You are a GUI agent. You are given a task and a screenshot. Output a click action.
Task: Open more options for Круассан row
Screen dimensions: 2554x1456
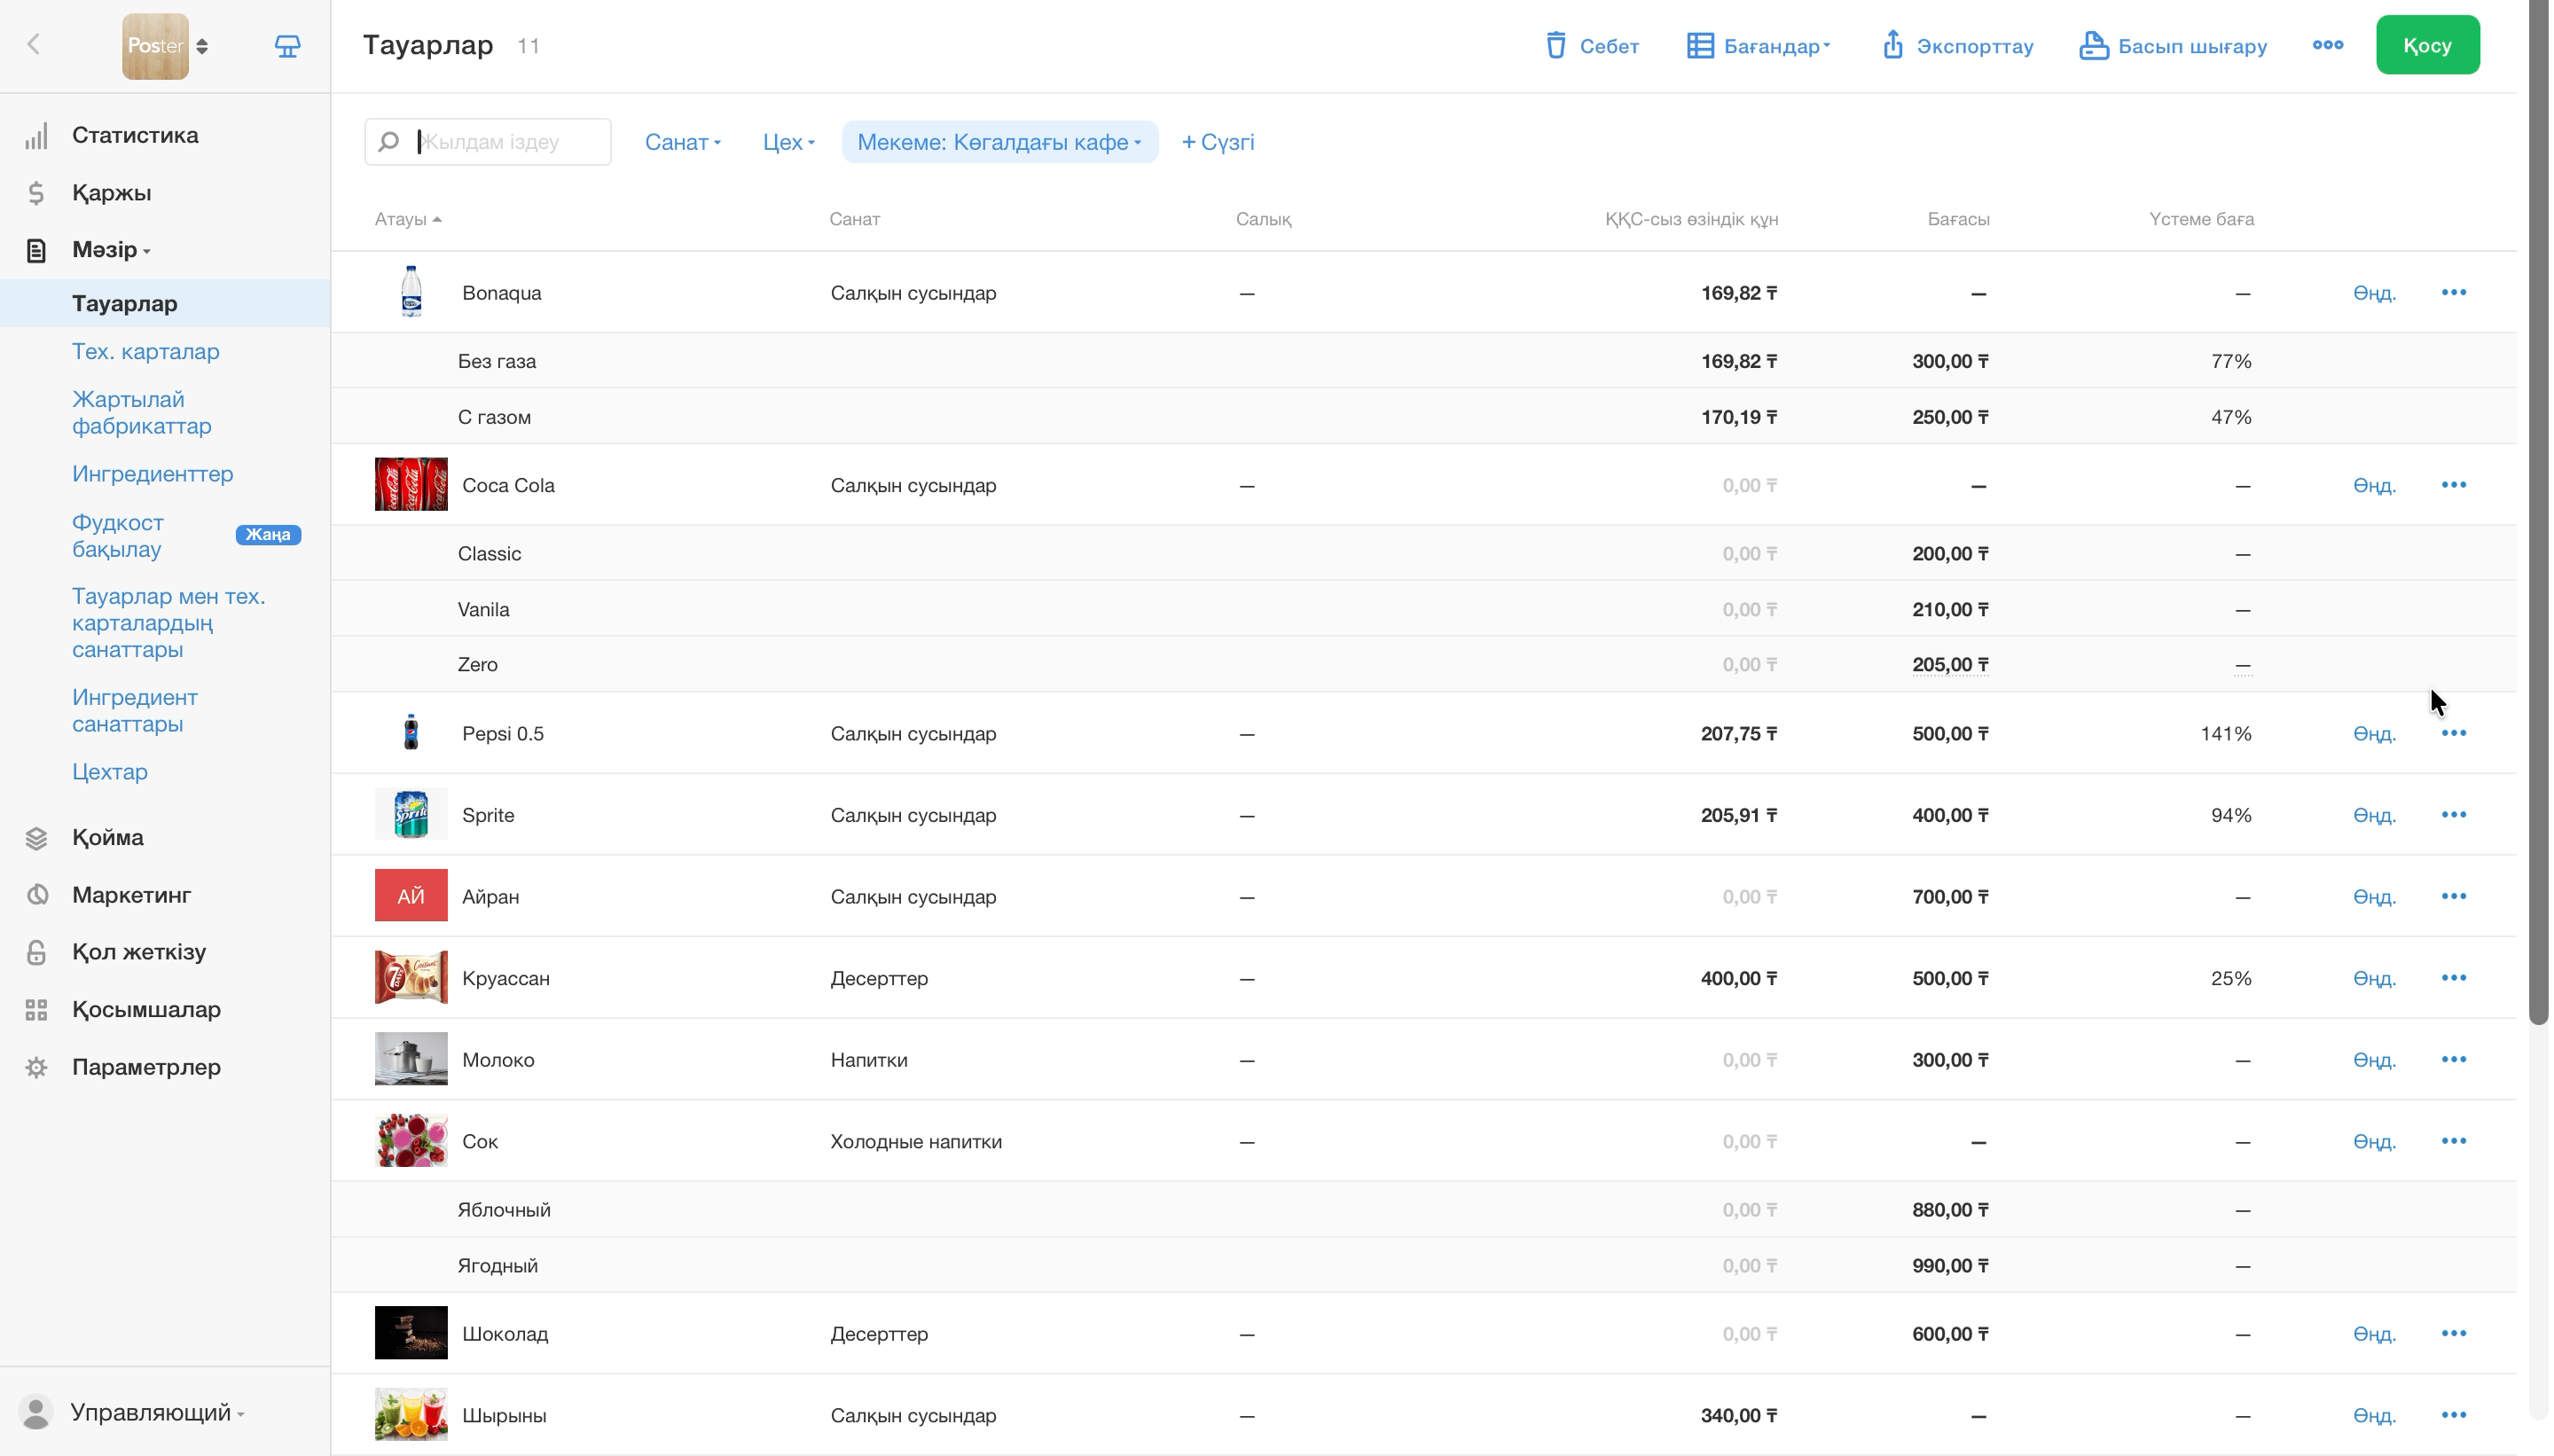(2453, 978)
